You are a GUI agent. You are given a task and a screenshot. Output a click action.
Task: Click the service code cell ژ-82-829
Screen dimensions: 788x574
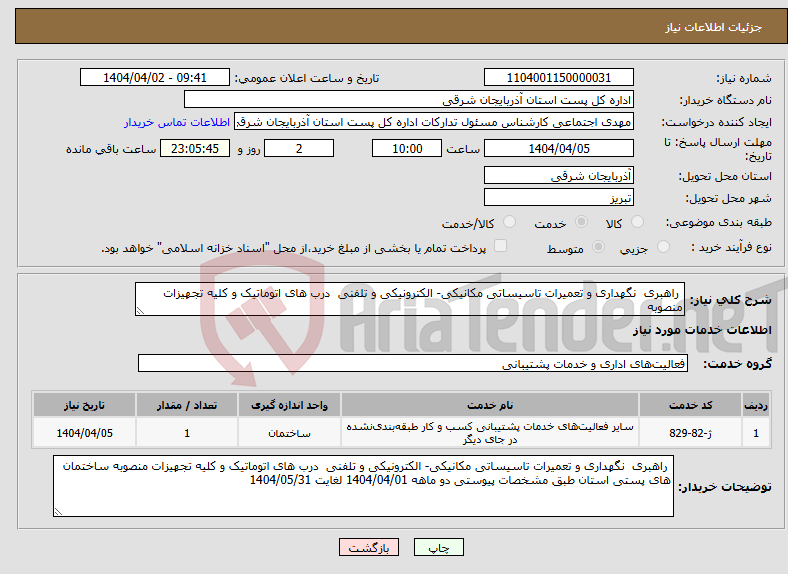coord(691,433)
